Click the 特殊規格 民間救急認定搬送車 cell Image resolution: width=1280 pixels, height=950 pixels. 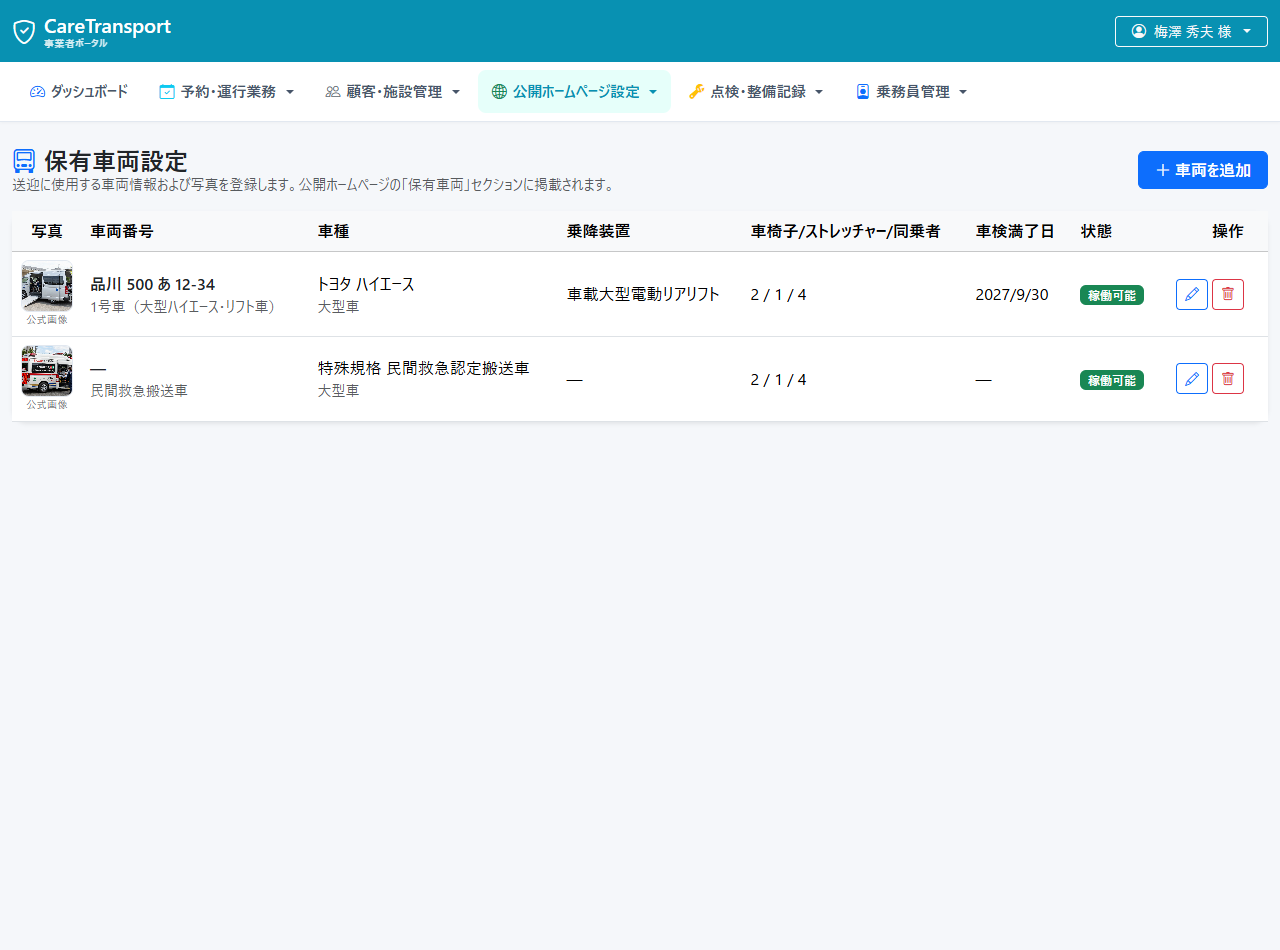[423, 368]
